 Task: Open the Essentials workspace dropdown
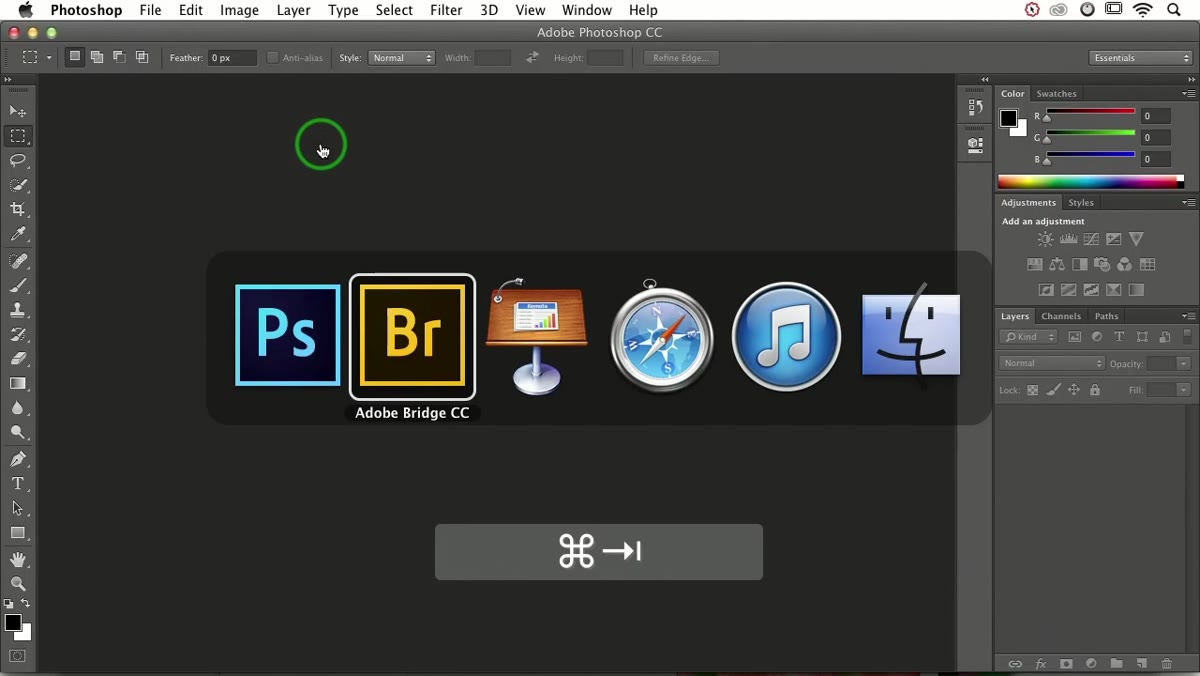point(1141,58)
